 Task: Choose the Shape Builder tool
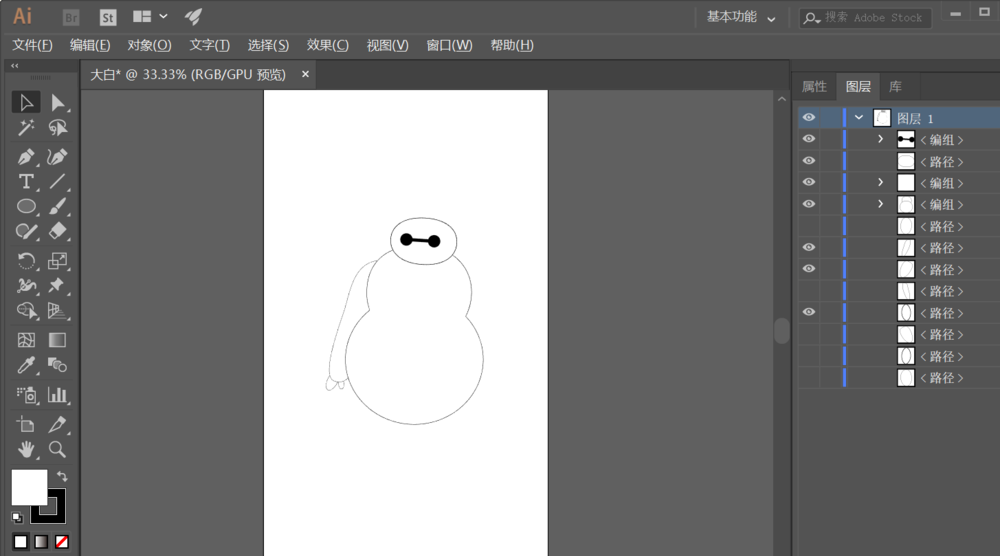coord(26,311)
